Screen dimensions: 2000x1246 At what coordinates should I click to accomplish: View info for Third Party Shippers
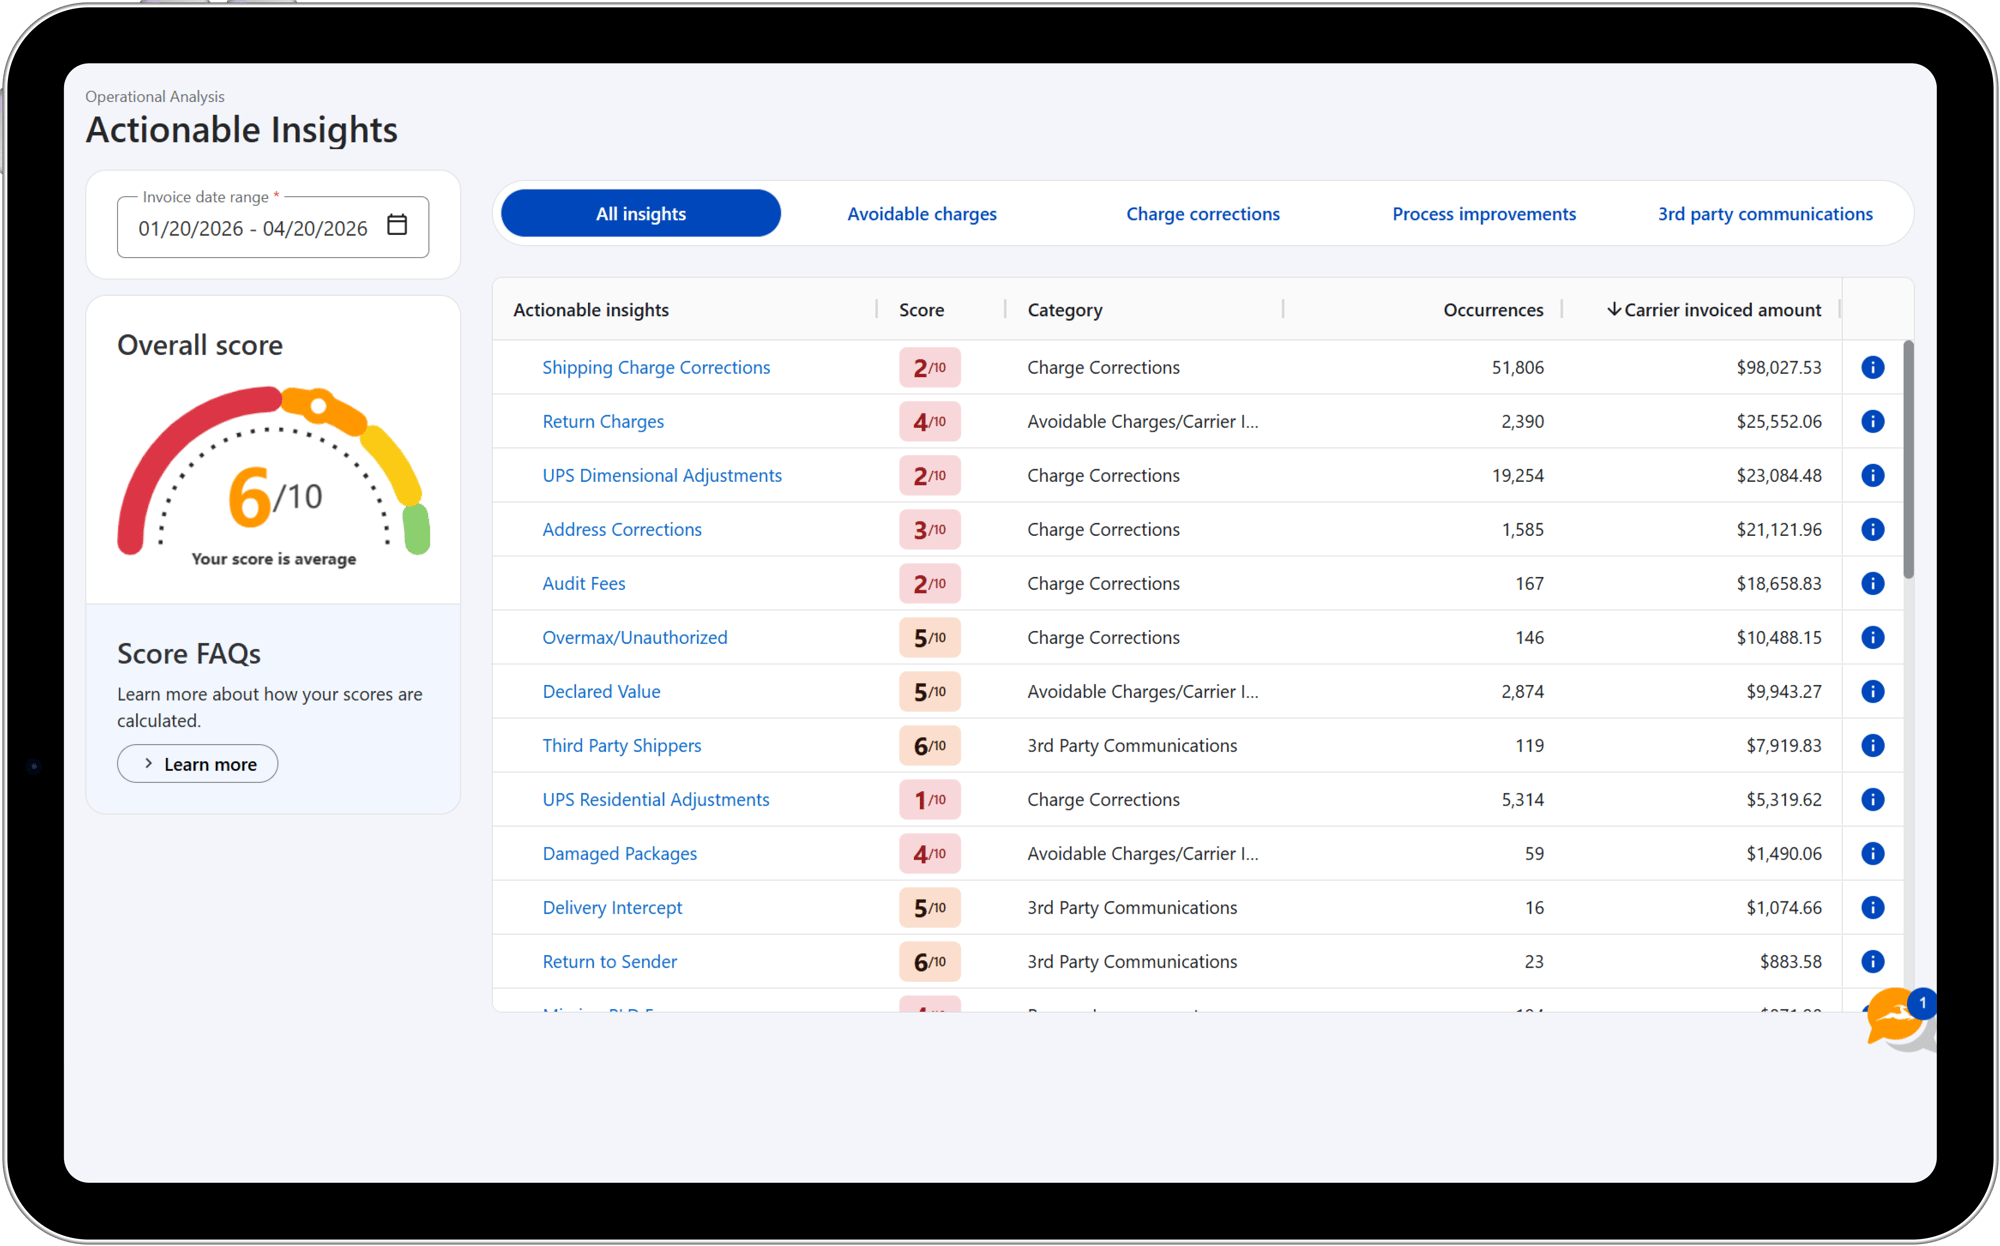coord(1873,745)
